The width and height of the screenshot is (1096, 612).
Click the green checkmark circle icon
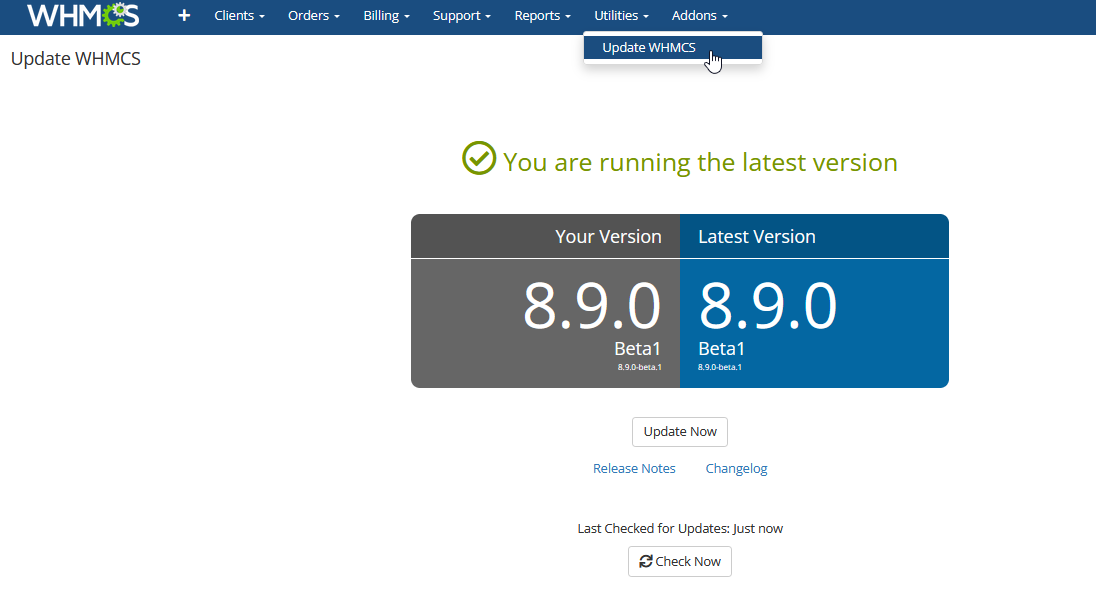pyautogui.click(x=479, y=159)
